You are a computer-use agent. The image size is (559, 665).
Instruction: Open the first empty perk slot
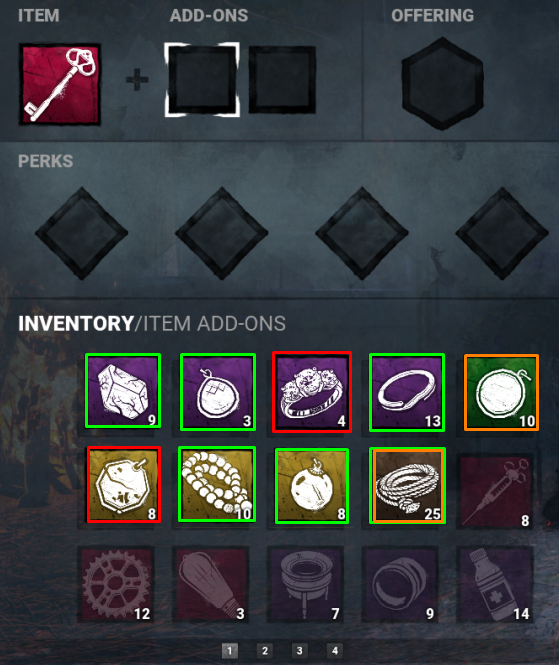pos(81,233)
